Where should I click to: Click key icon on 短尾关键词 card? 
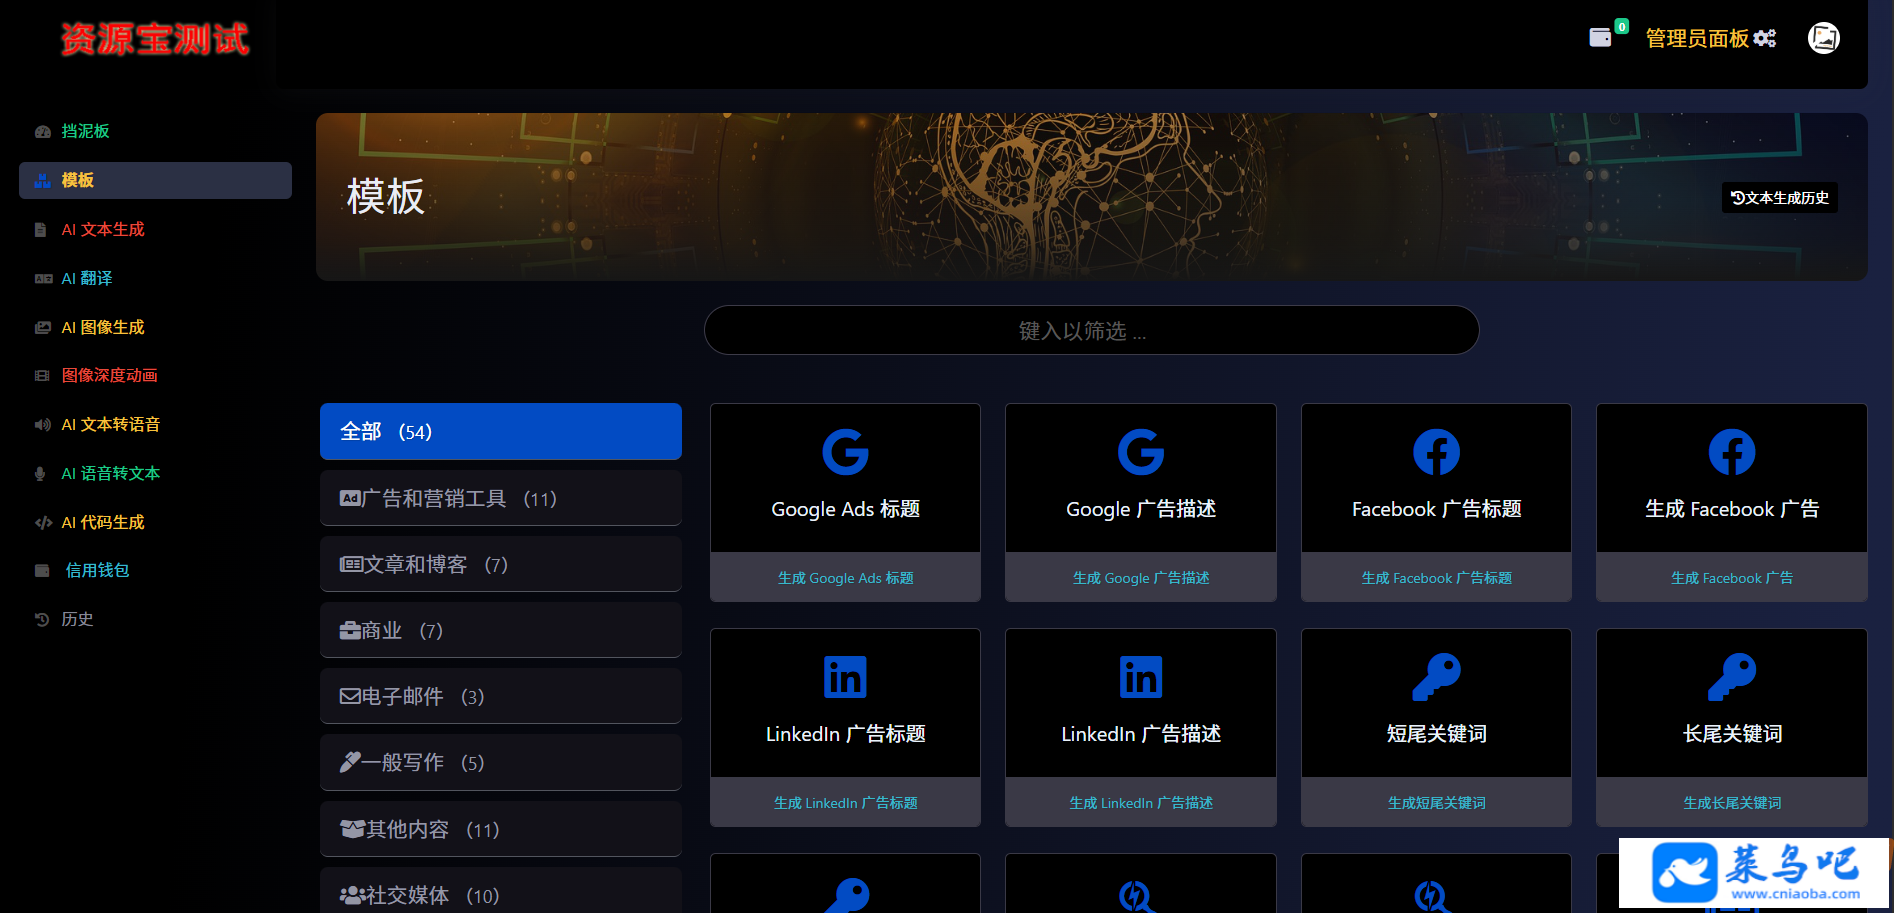tap(1436, 677)
